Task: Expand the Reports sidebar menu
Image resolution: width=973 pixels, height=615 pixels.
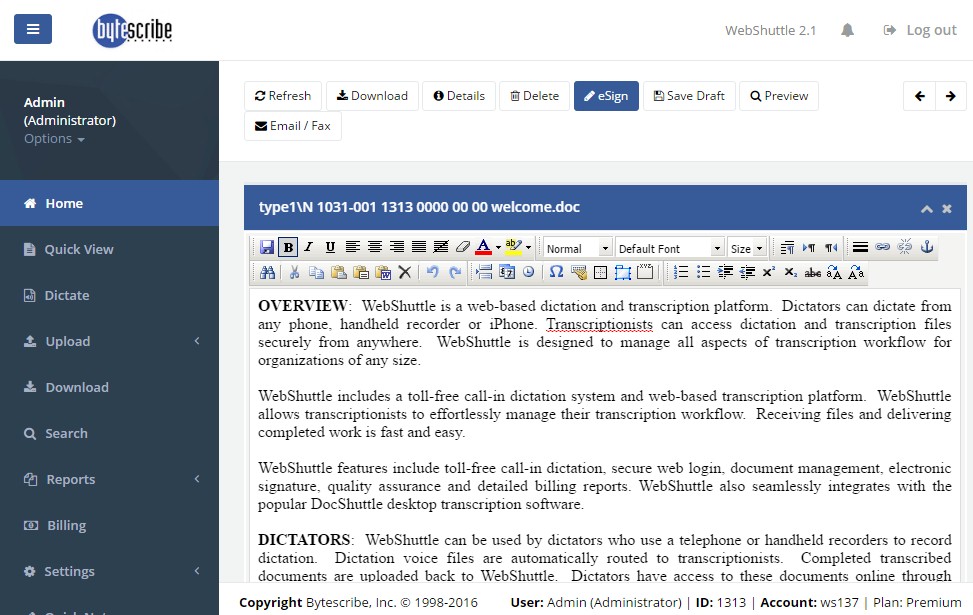Action: tap(109, 478)
